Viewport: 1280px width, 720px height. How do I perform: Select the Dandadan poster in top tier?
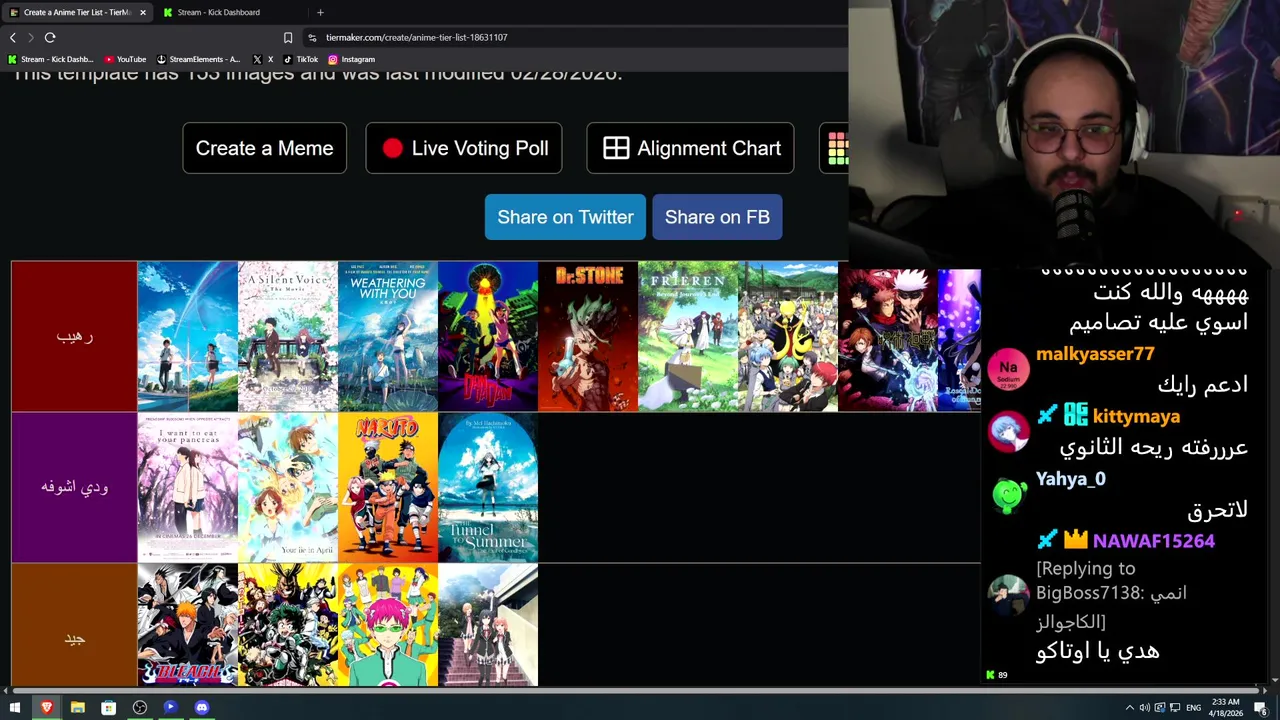click(488, 337)
